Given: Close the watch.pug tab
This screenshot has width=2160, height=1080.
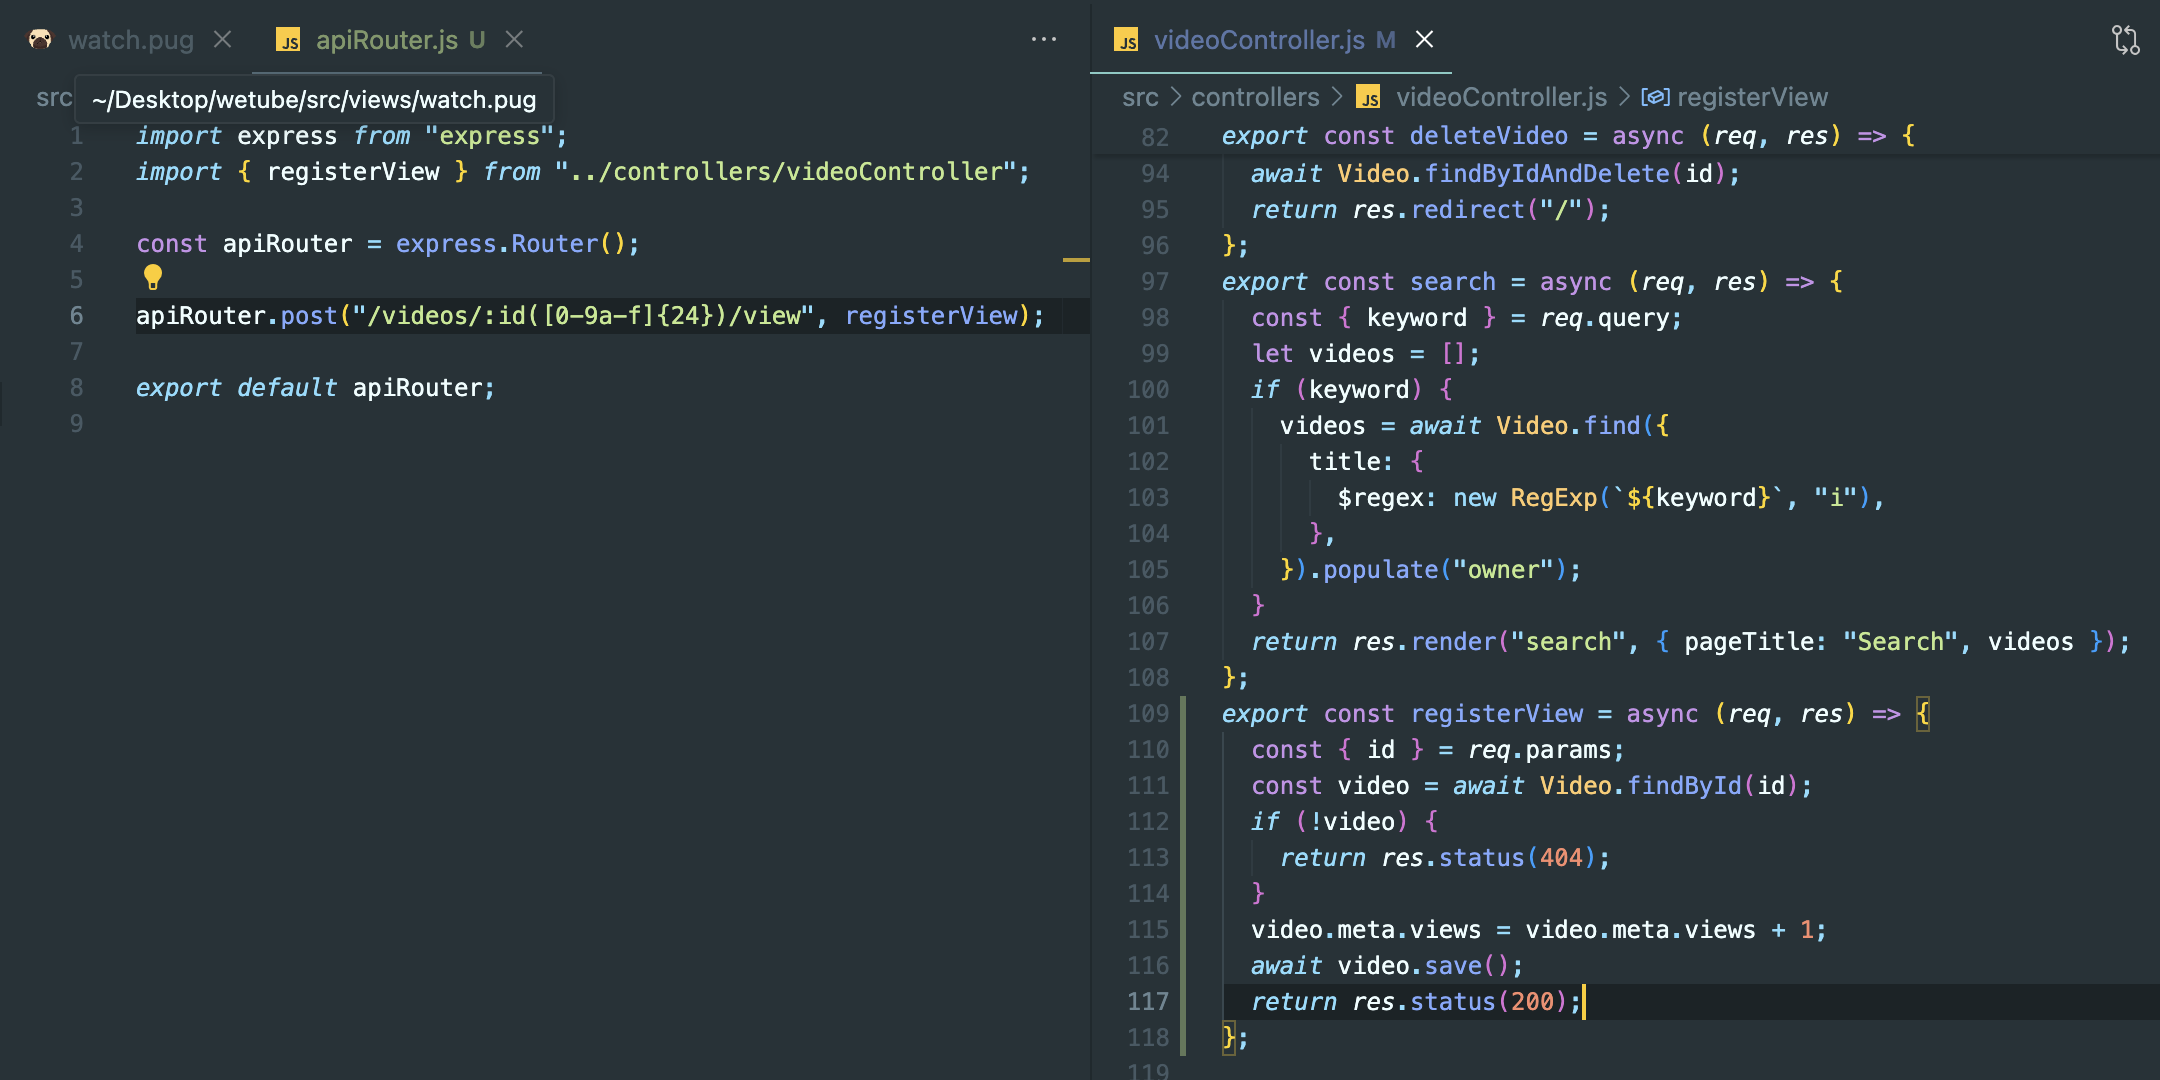Looking at the screenshot, I should [x=223, y=39].
